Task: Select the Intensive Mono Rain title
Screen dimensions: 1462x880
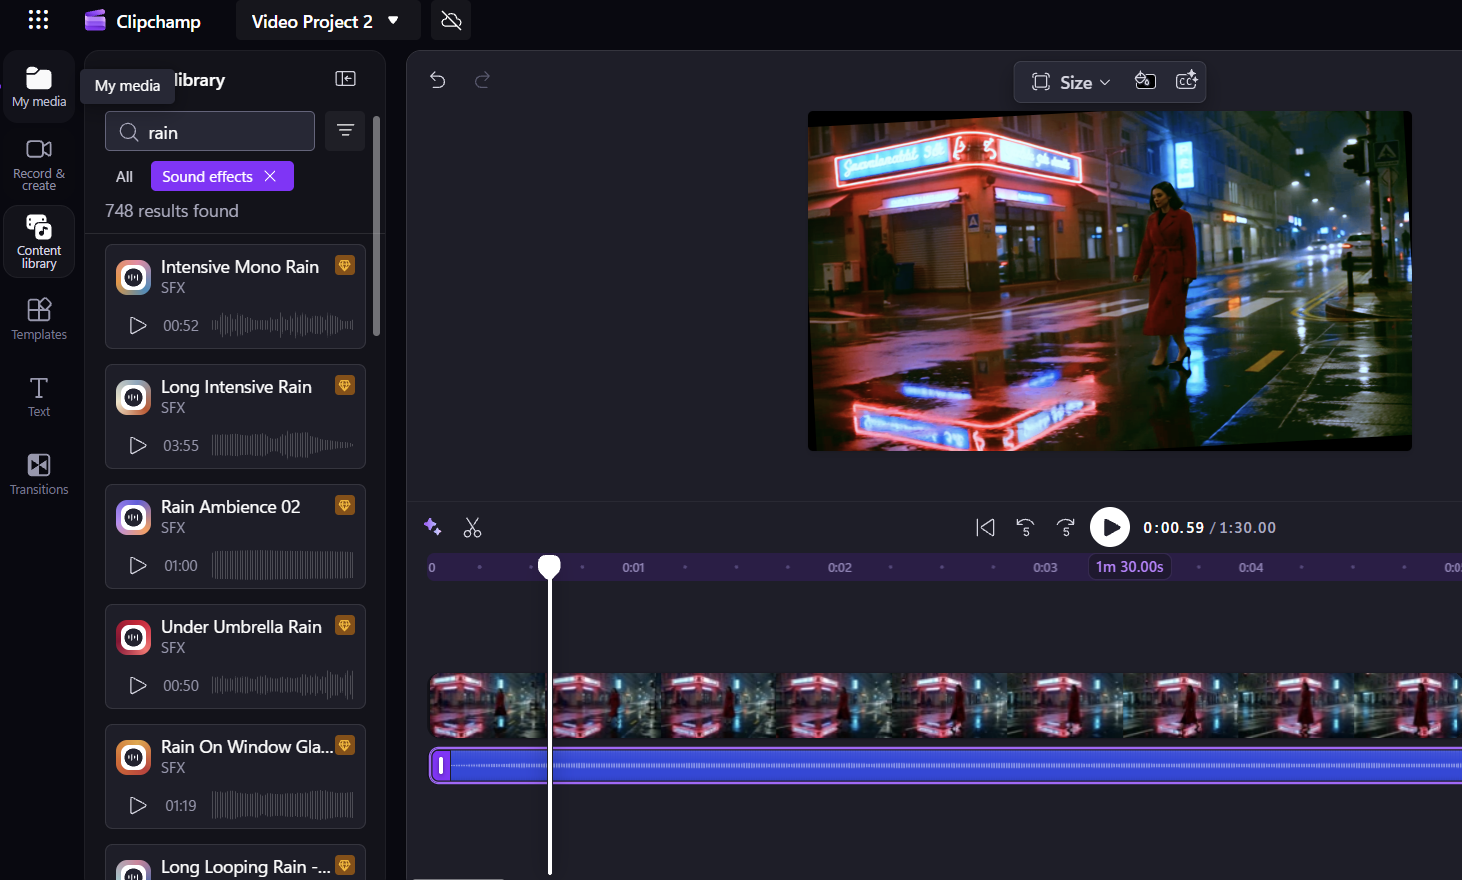Action: 240,267
